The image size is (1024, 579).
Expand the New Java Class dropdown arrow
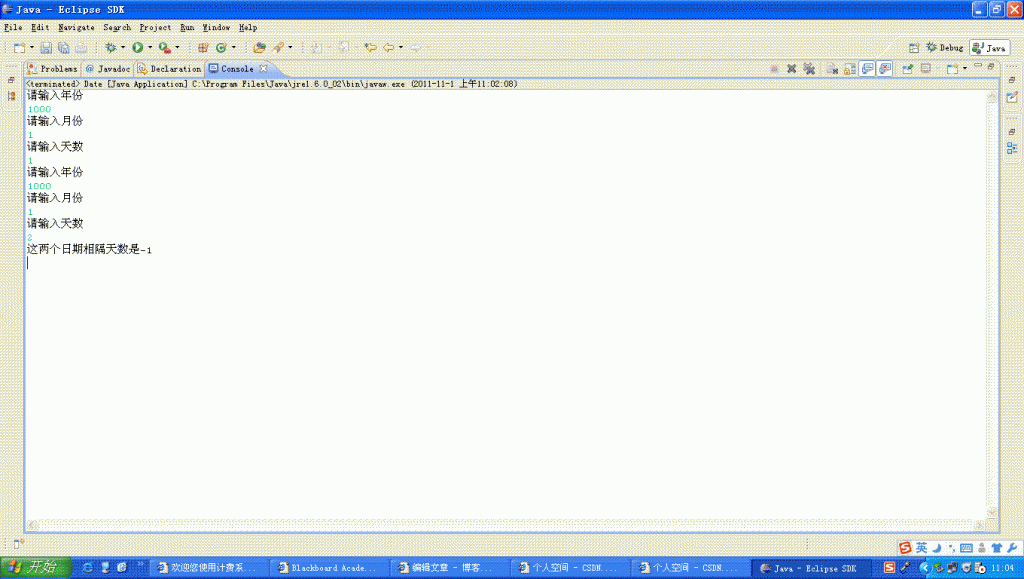pos(233,48)
